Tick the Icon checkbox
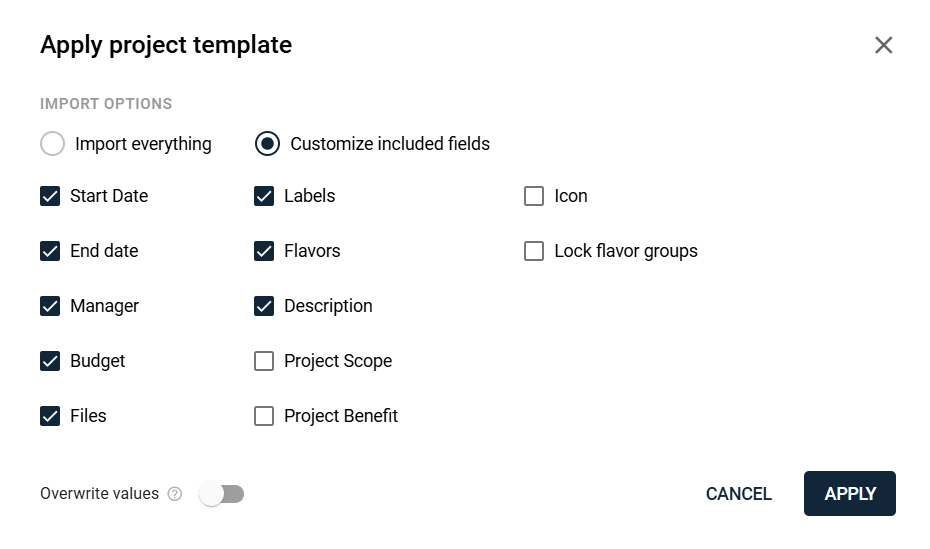 point(534,196)
